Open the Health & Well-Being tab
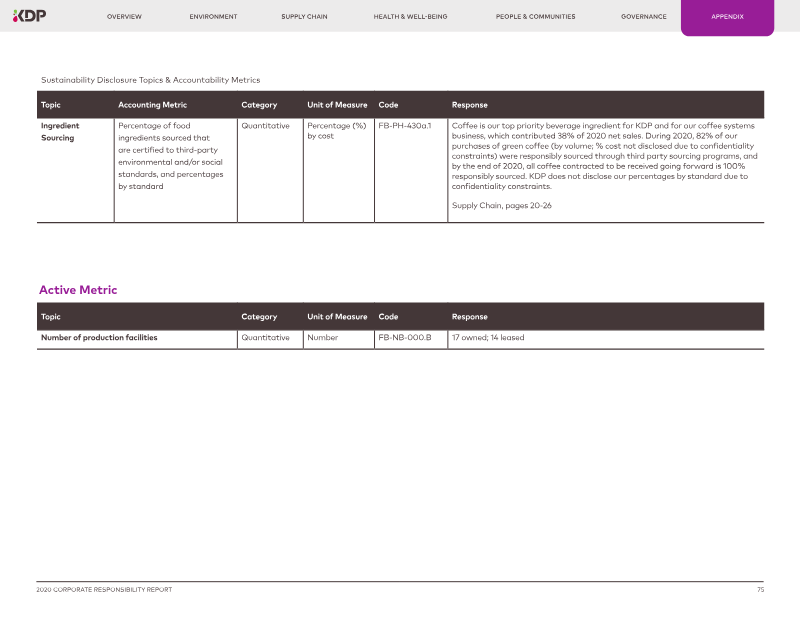Viewport: 800px width, 618px height. click(410, 17)
